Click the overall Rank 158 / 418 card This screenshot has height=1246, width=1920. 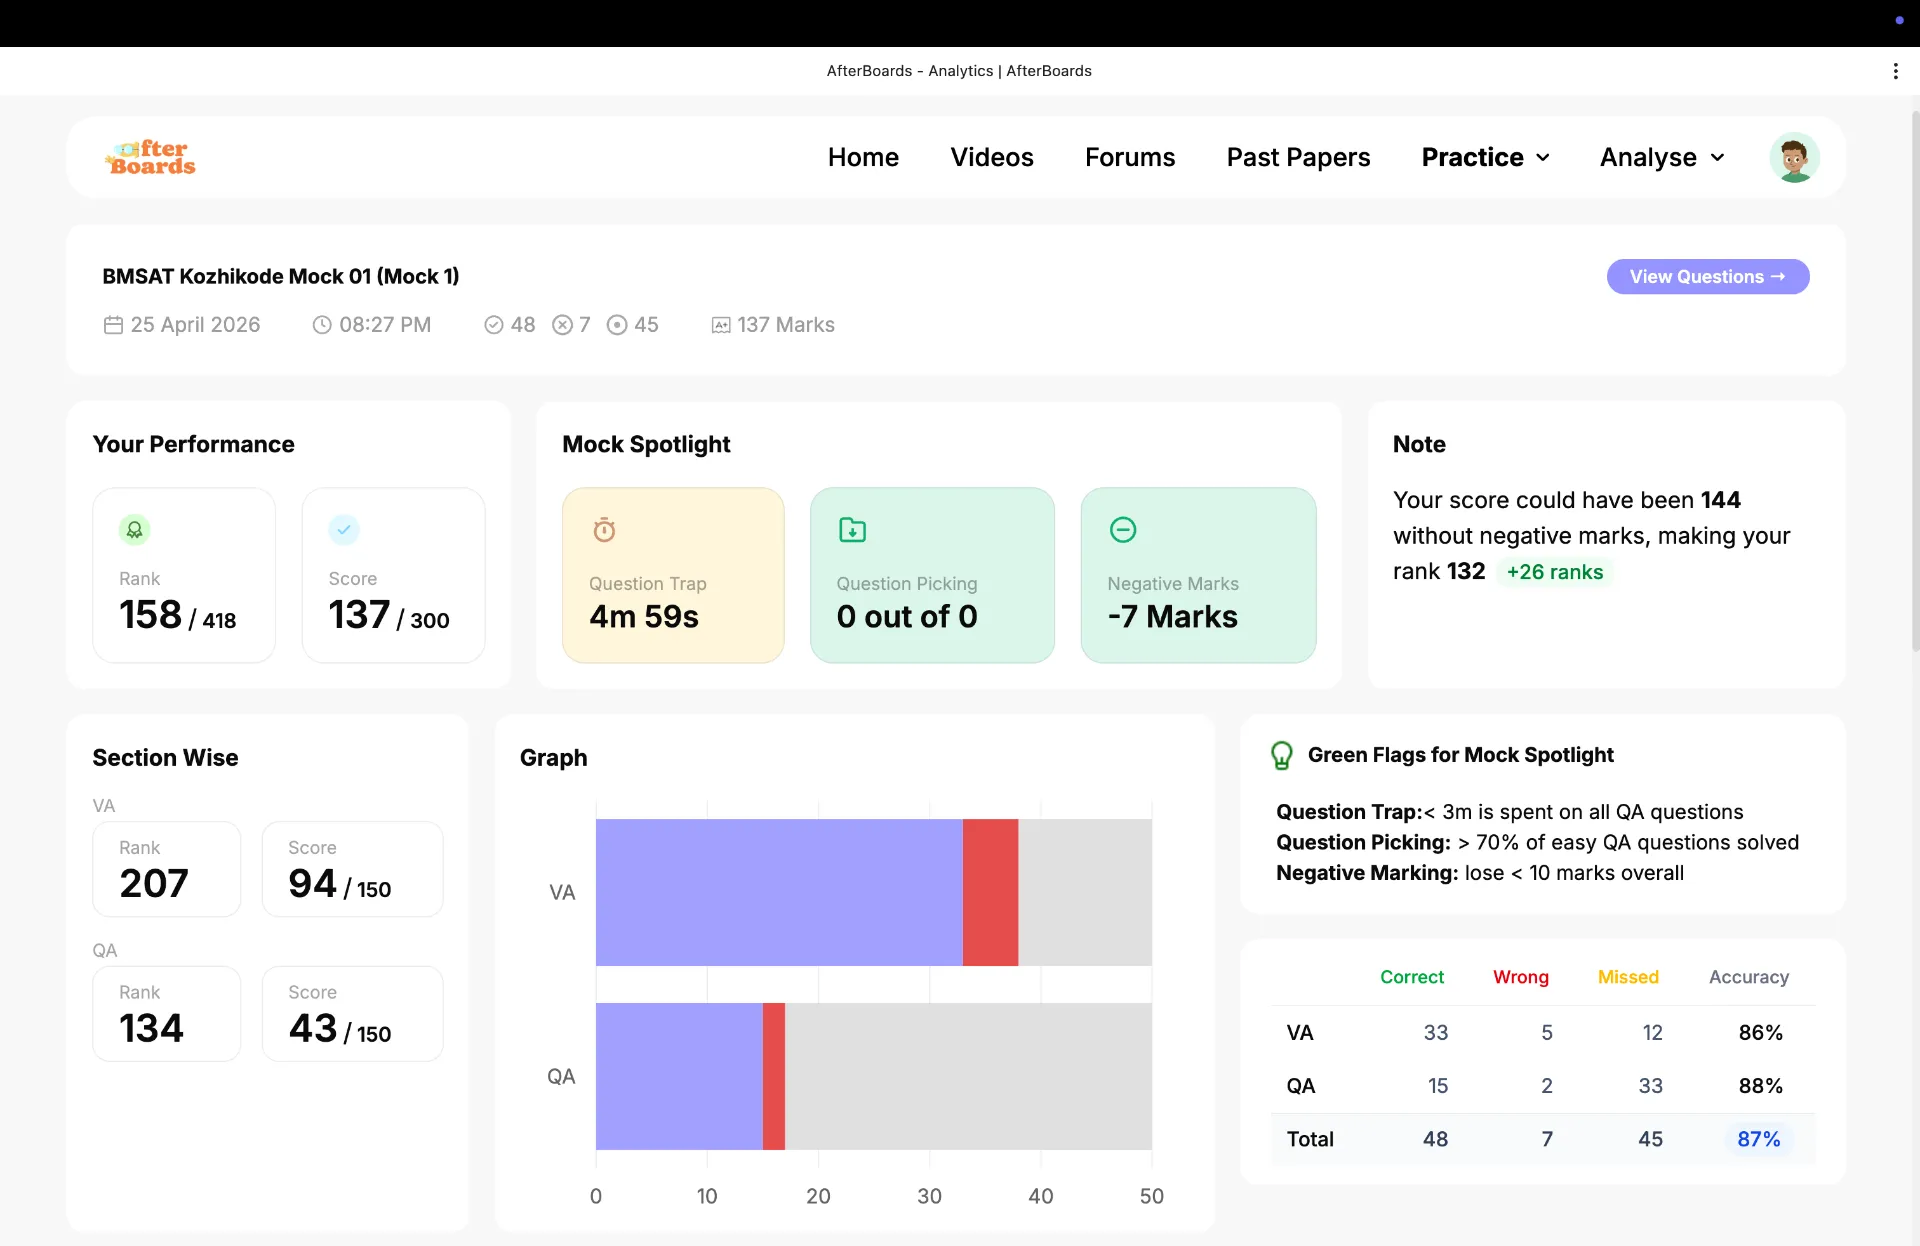pos(184,575)
